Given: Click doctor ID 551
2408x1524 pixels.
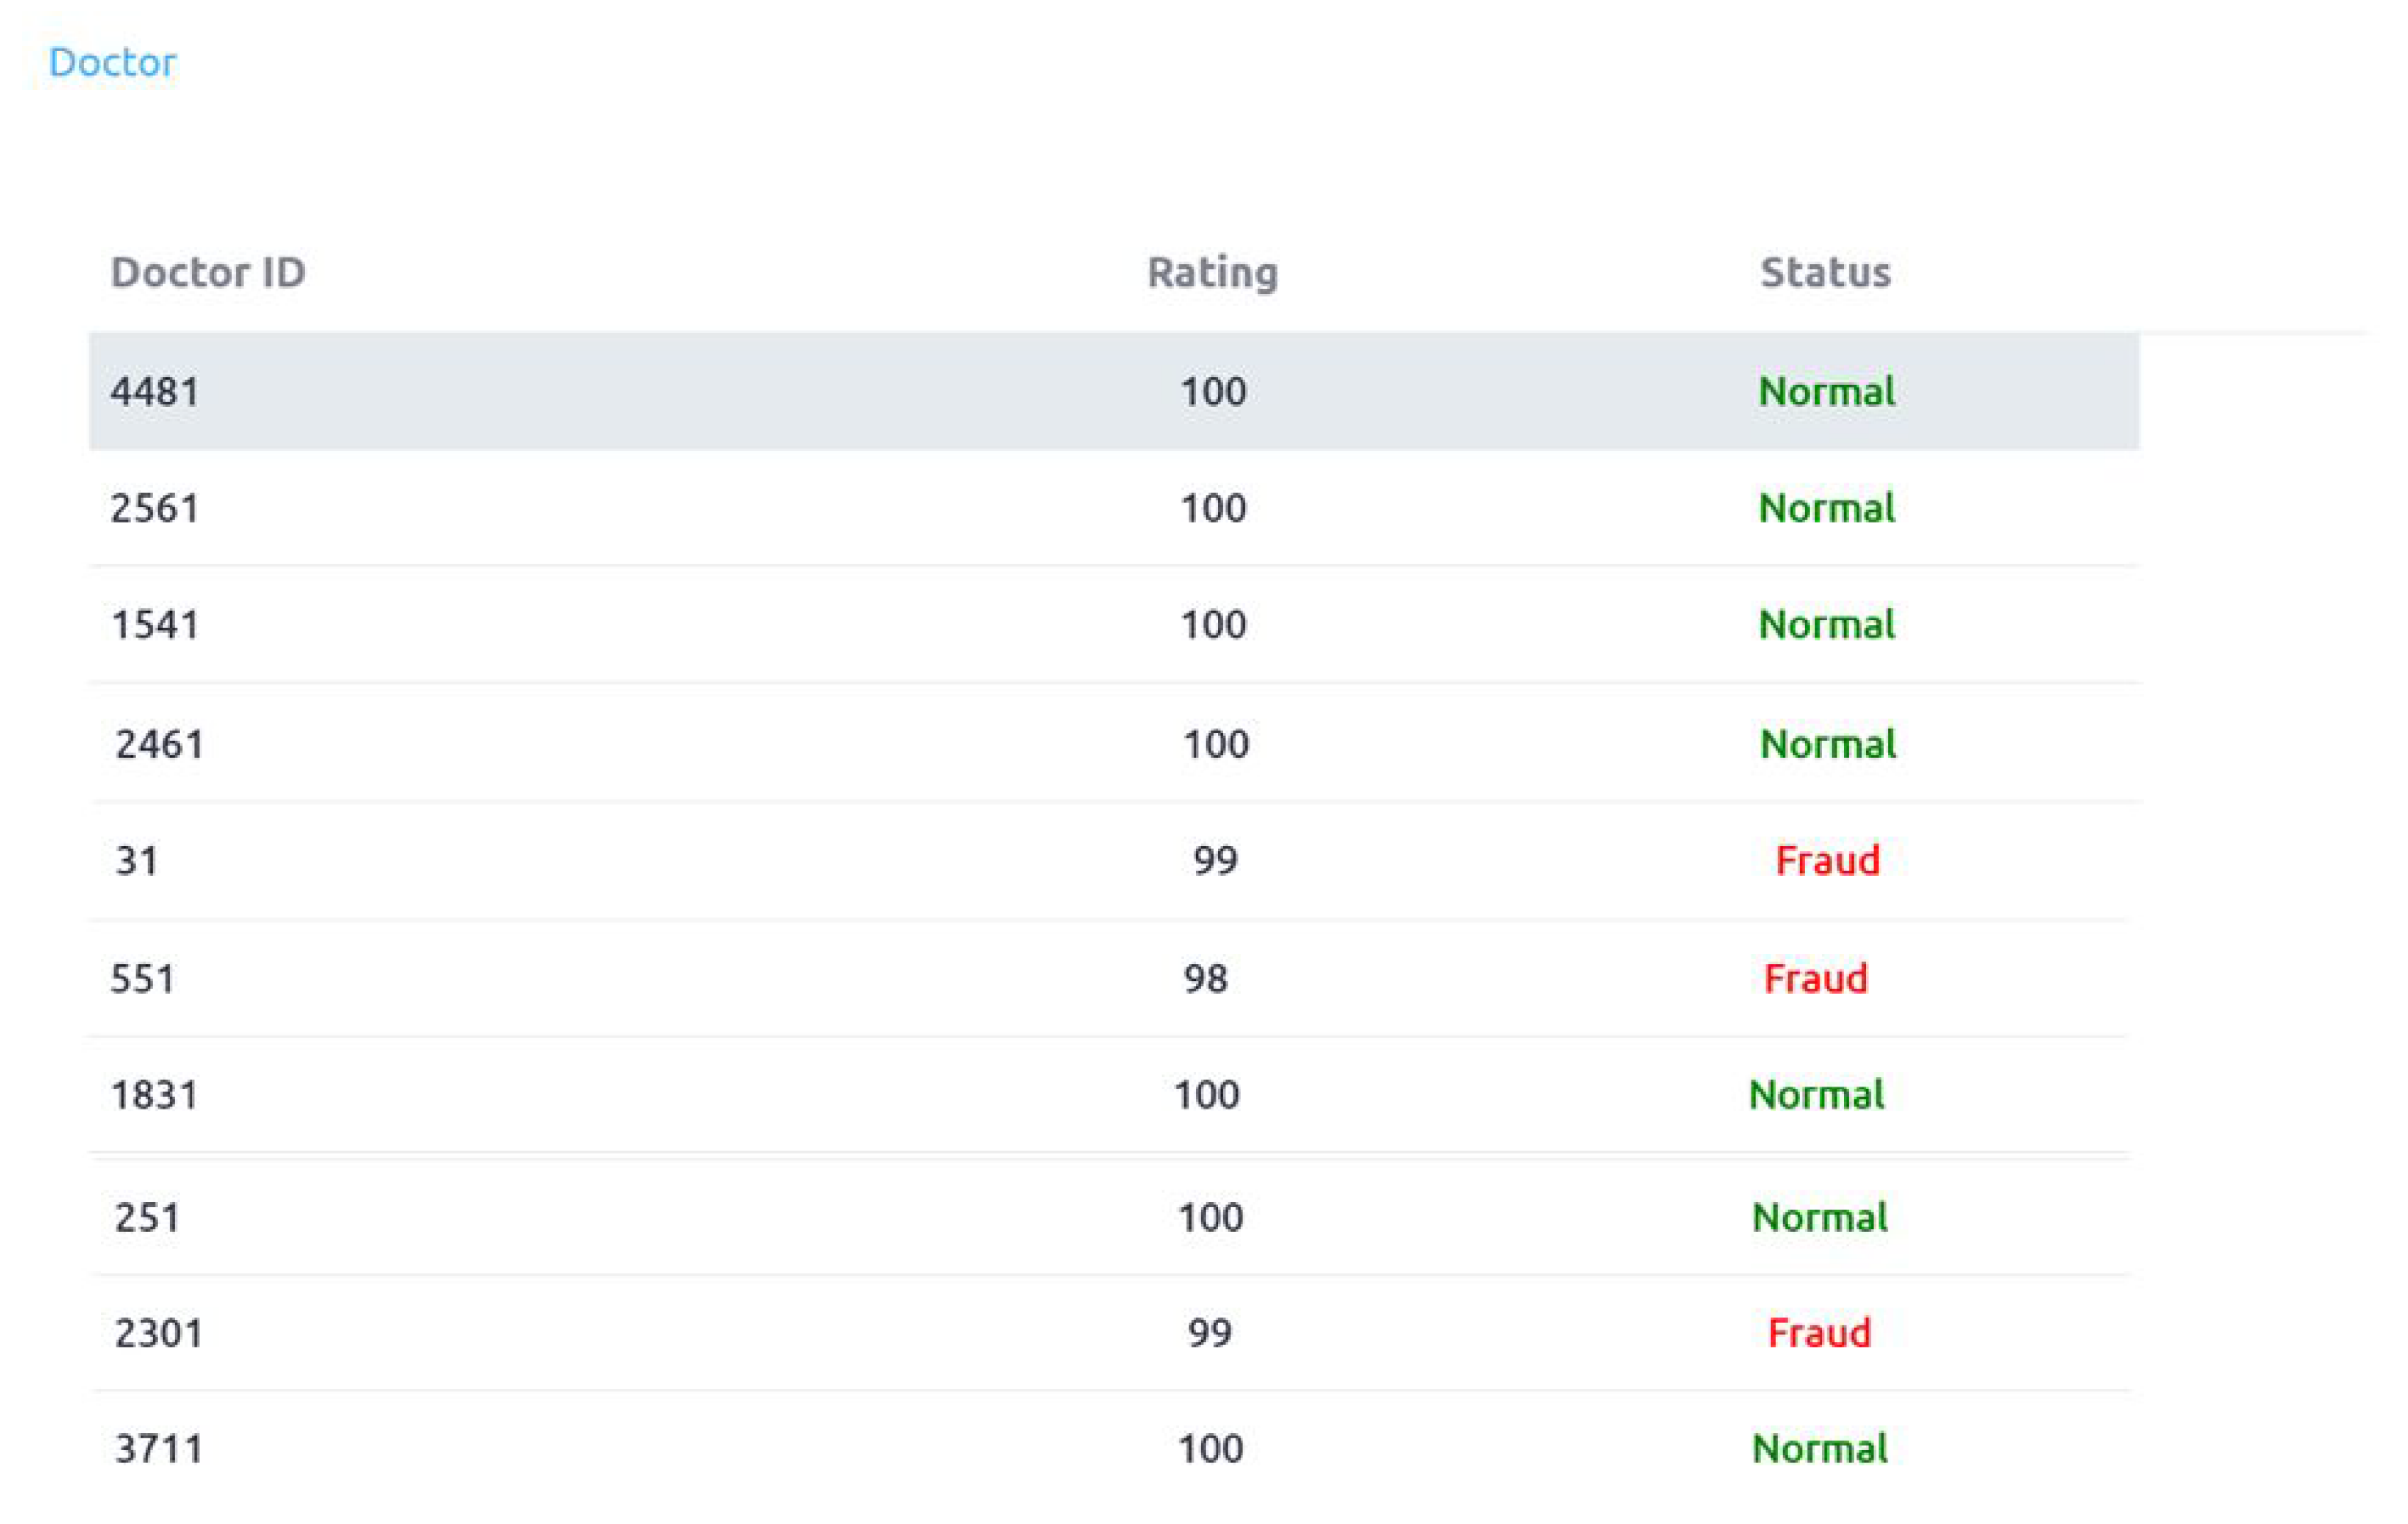Looking at the screenshot, I should pyautogui.click(x=142, y=978).
